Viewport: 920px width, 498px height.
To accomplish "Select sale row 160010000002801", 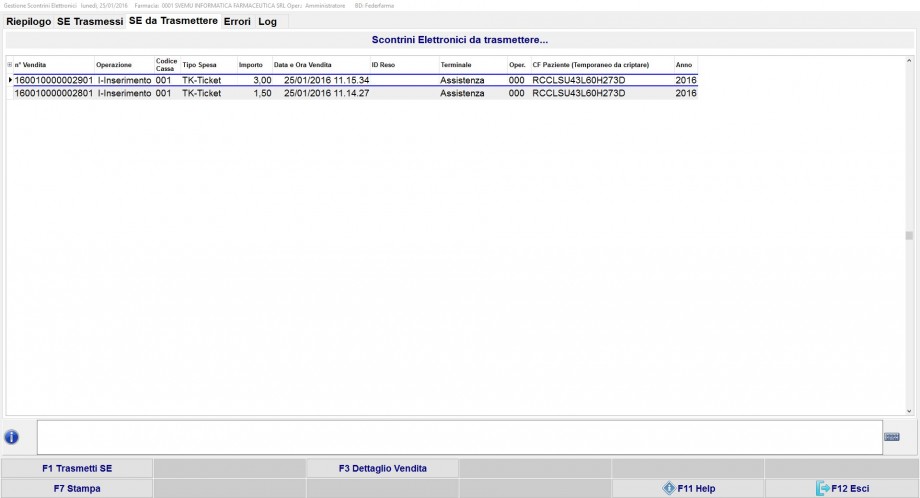I will coord(53,93).
